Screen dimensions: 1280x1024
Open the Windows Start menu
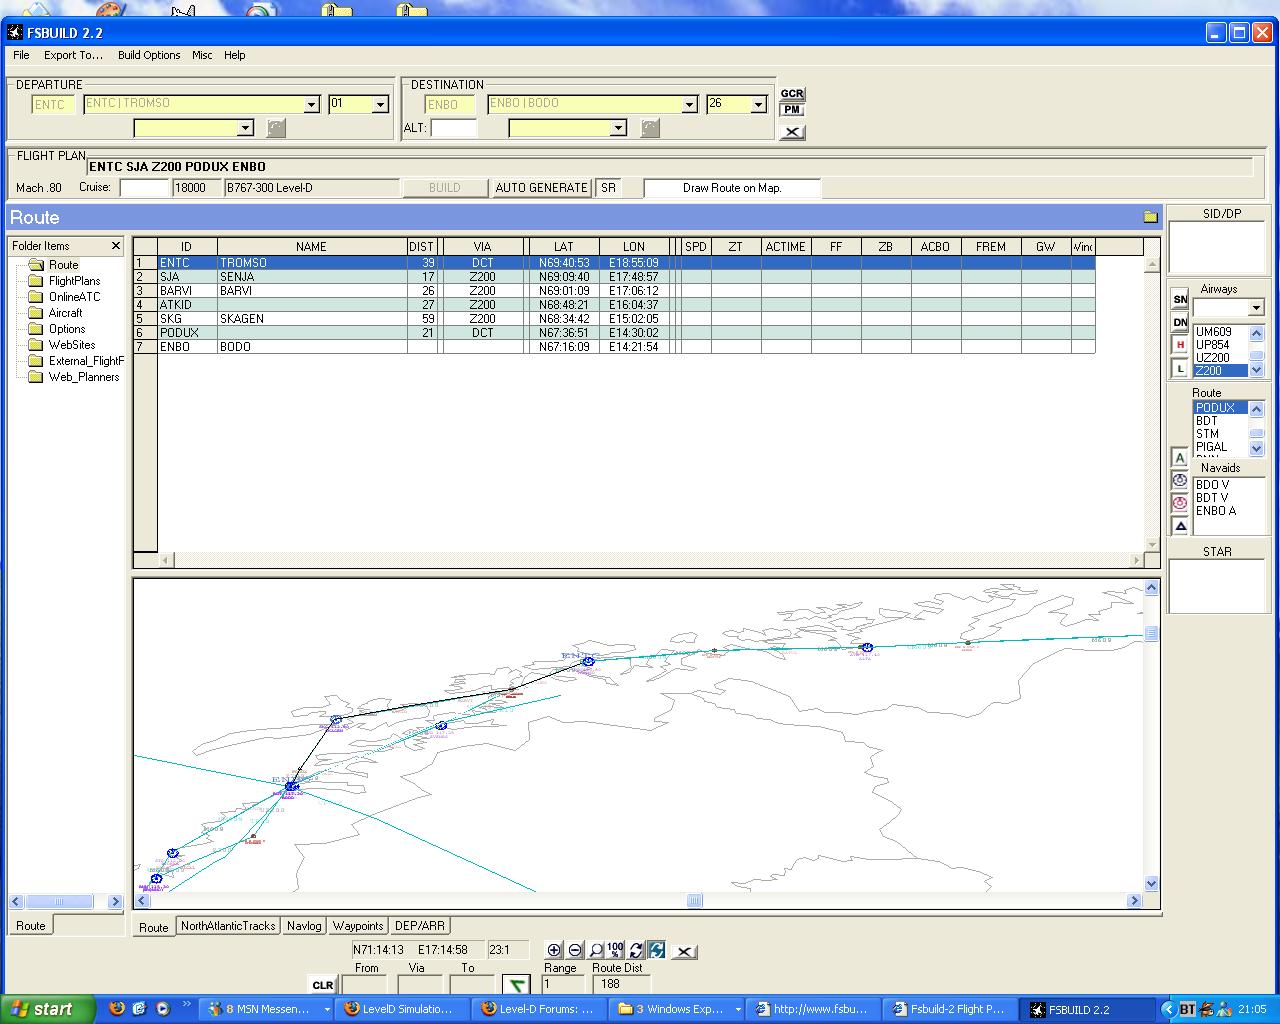48,1009
